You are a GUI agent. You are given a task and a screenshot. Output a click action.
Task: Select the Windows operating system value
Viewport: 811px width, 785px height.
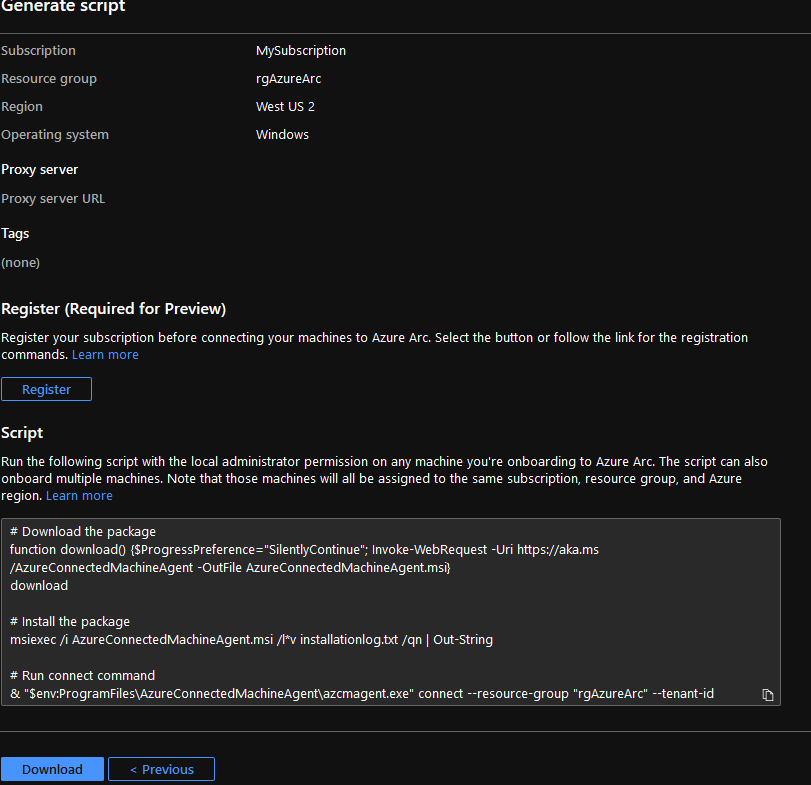click(282, 134)
